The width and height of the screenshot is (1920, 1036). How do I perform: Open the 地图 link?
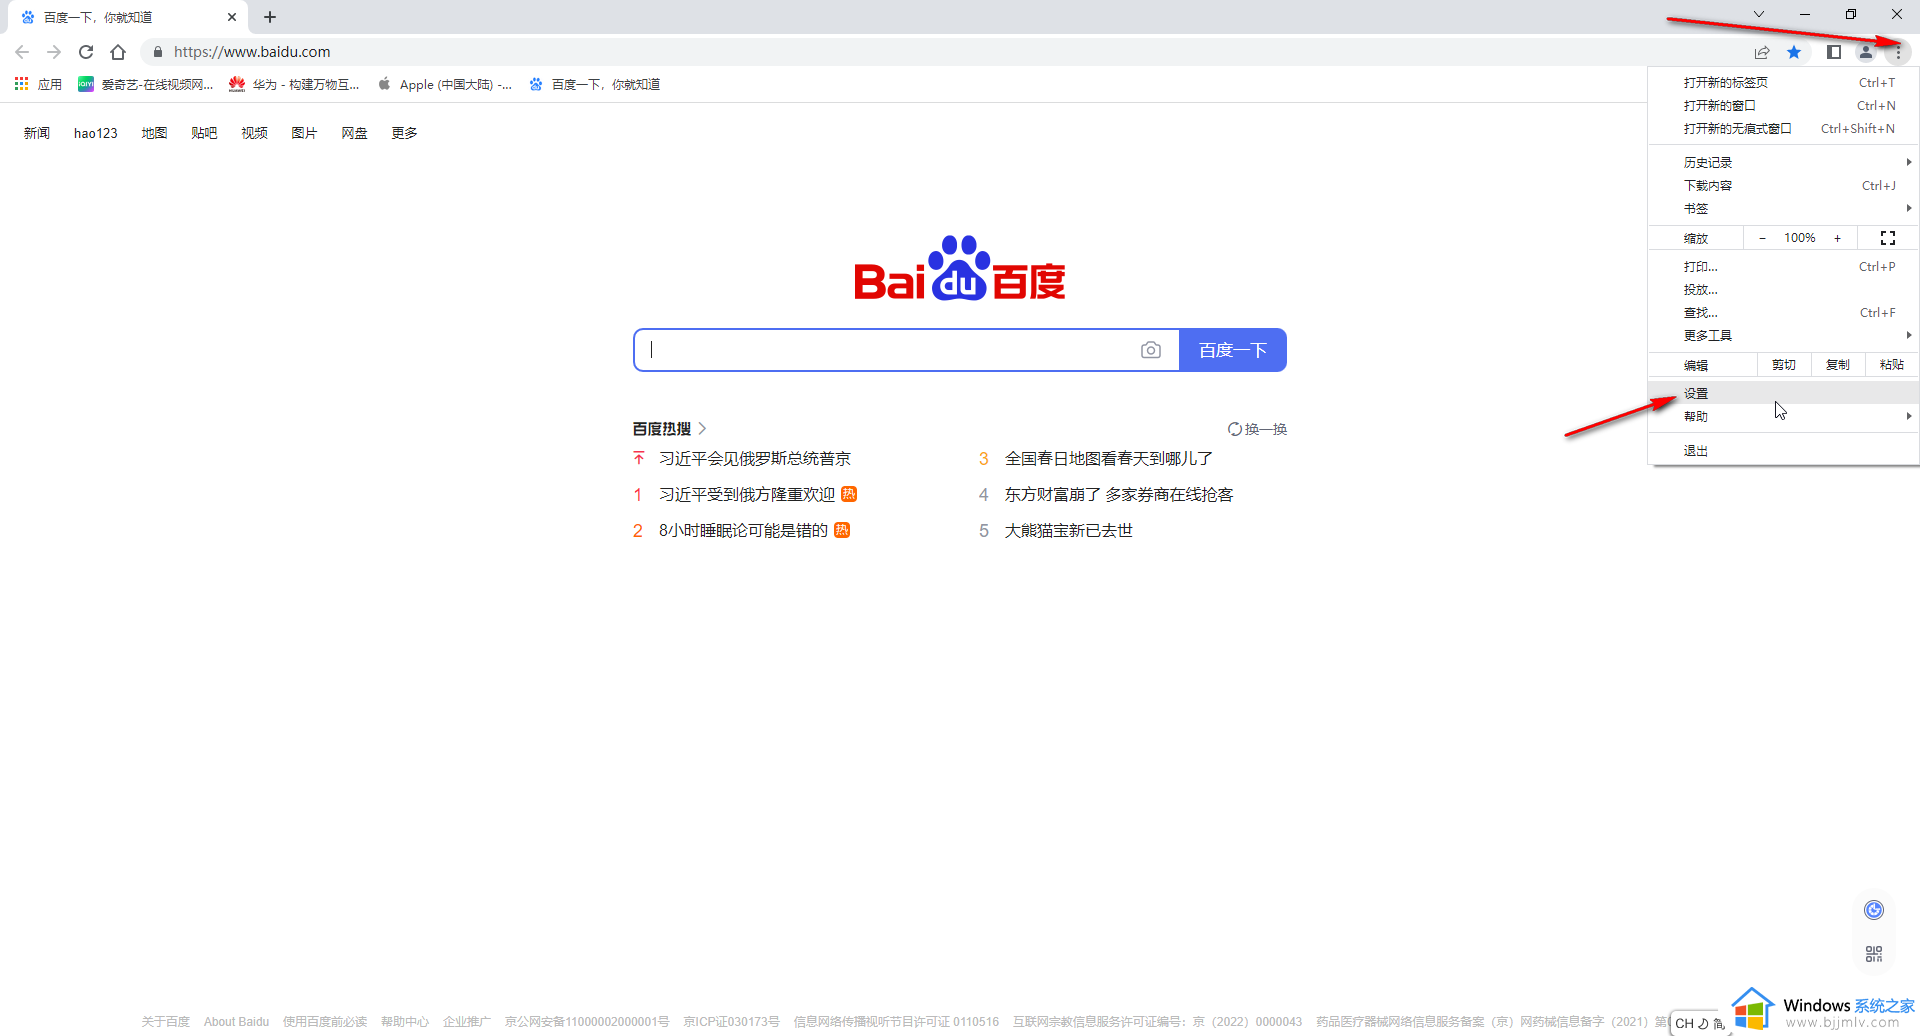pyautogui.click(x=154, y=133)
